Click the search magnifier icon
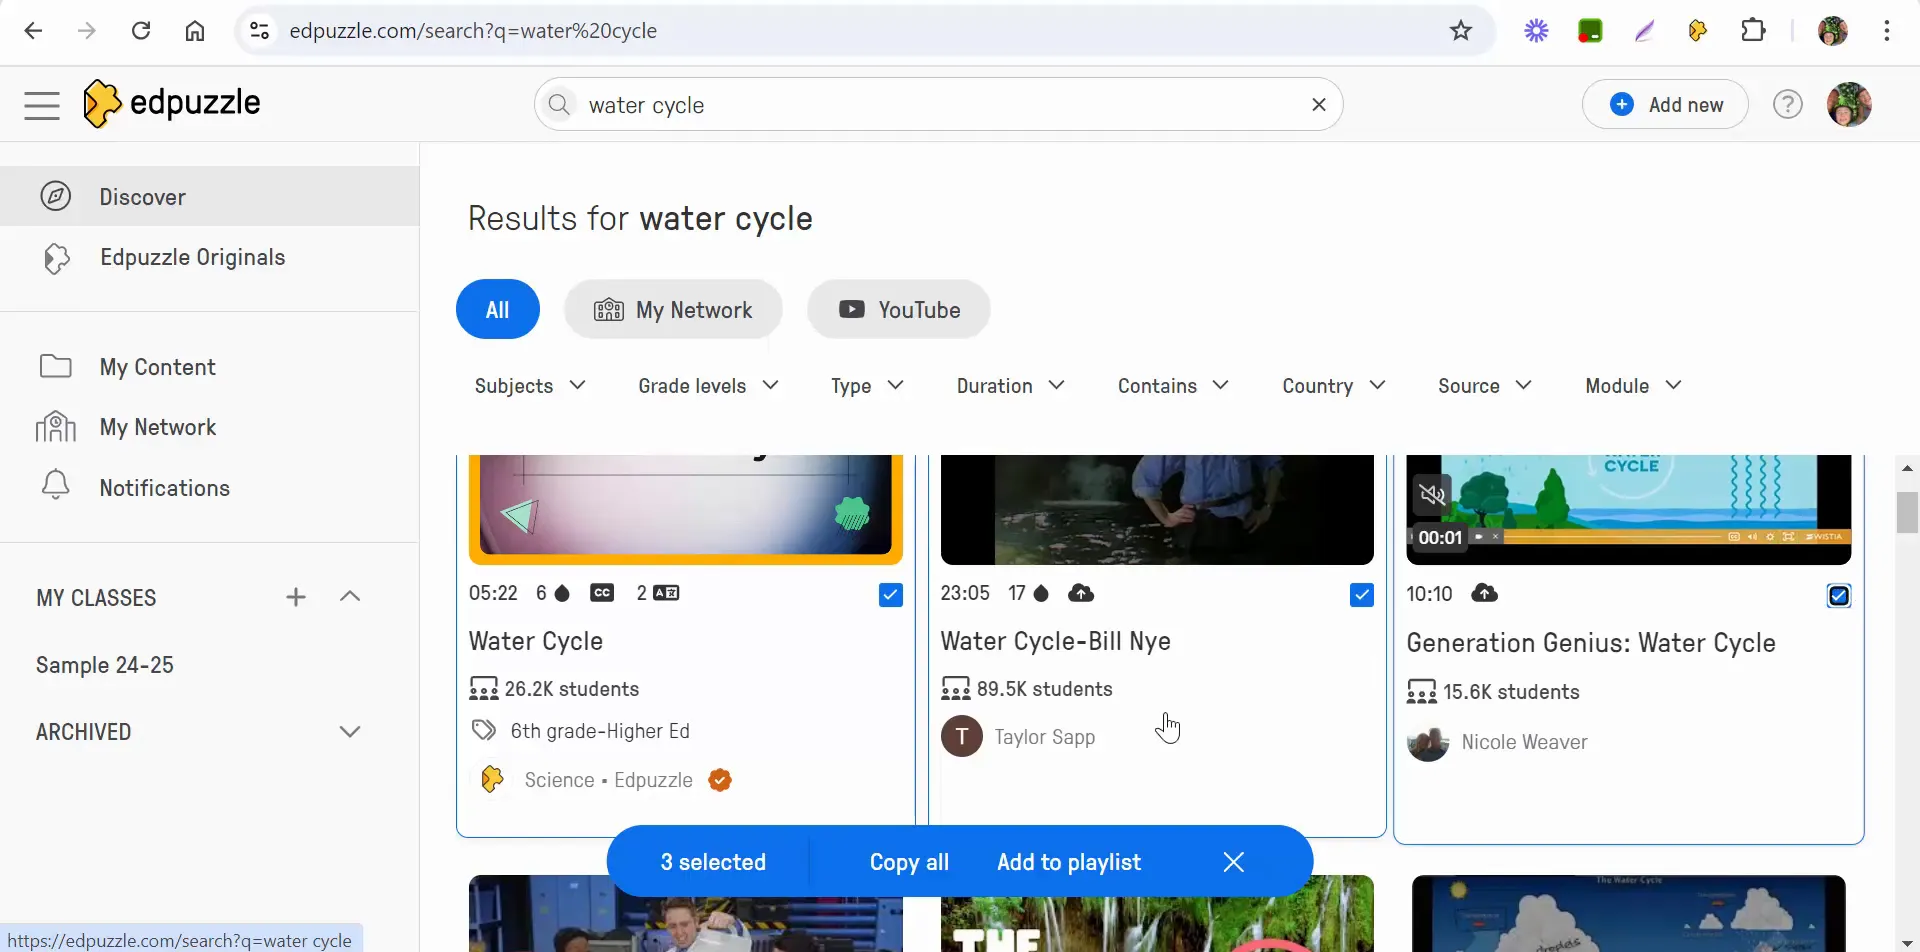Screen dimensions: 1920x952 pyautogui.click(x=559, y=105)
